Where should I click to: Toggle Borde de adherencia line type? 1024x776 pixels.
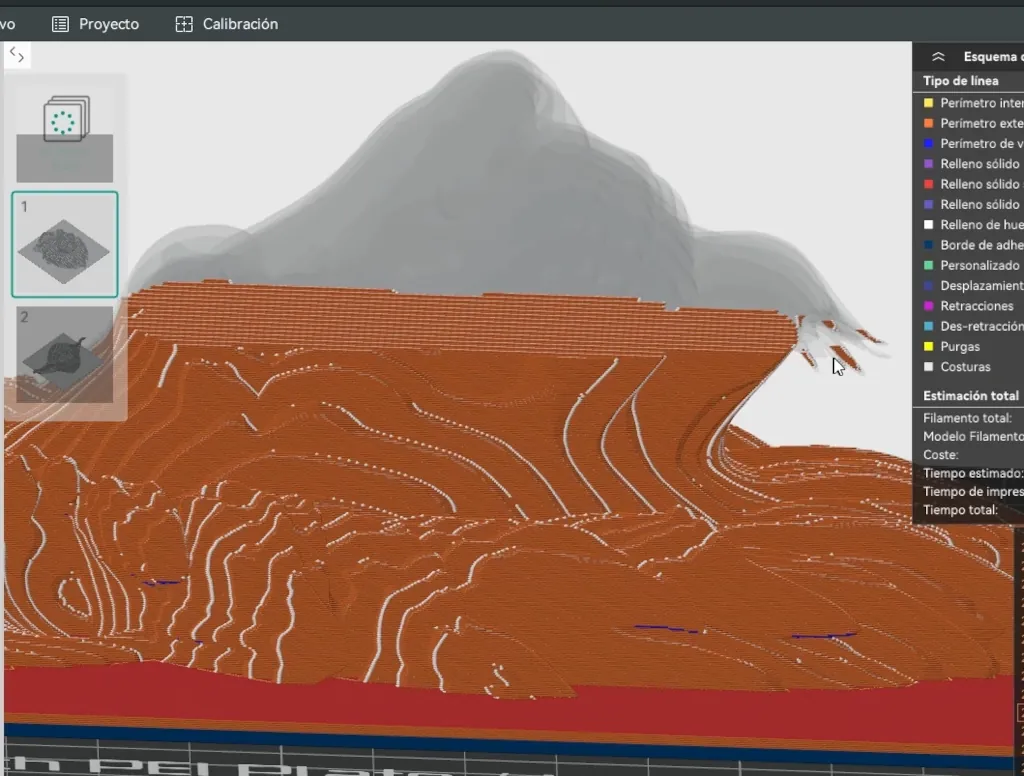pyautogui.click(x=980, y=245)
